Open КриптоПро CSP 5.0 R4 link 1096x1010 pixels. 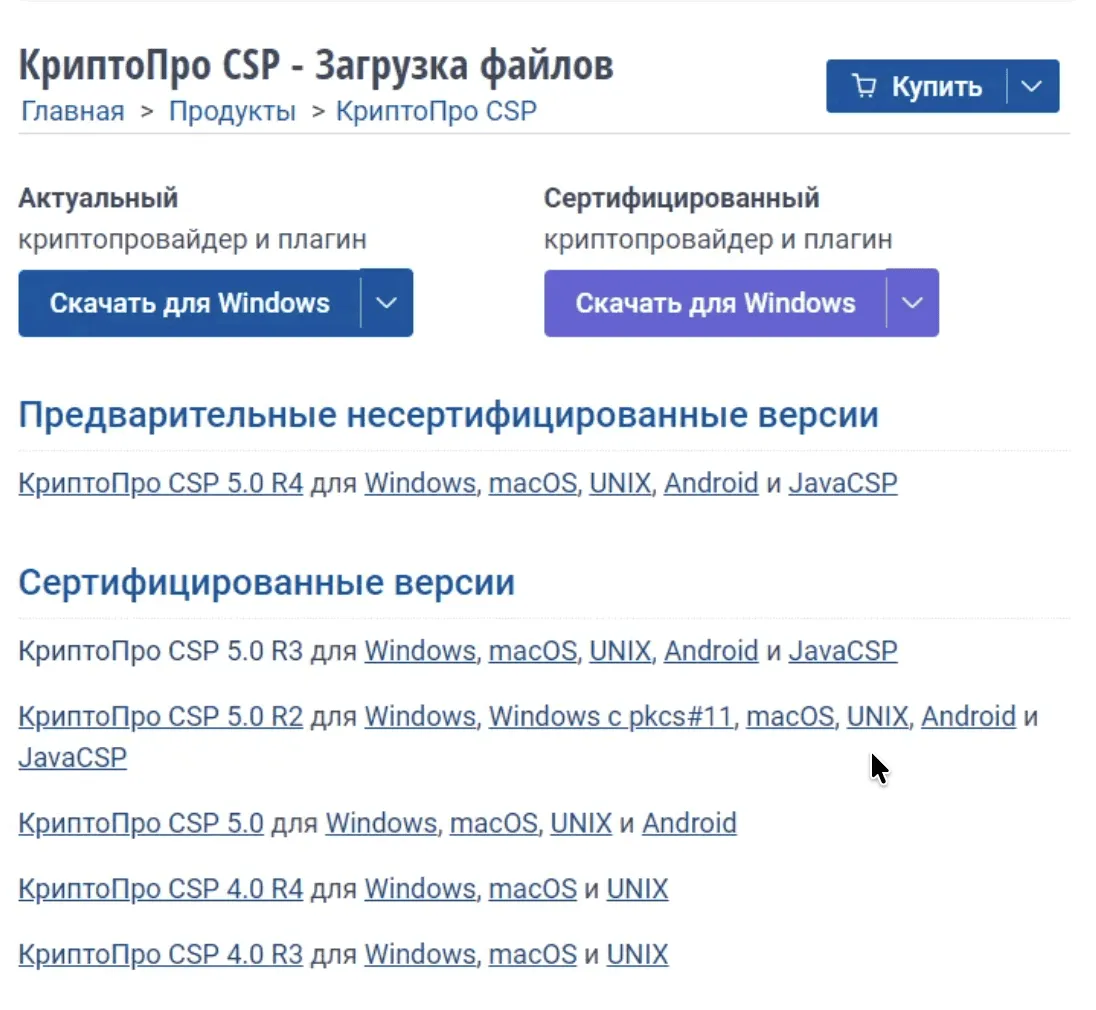(160, 484)
